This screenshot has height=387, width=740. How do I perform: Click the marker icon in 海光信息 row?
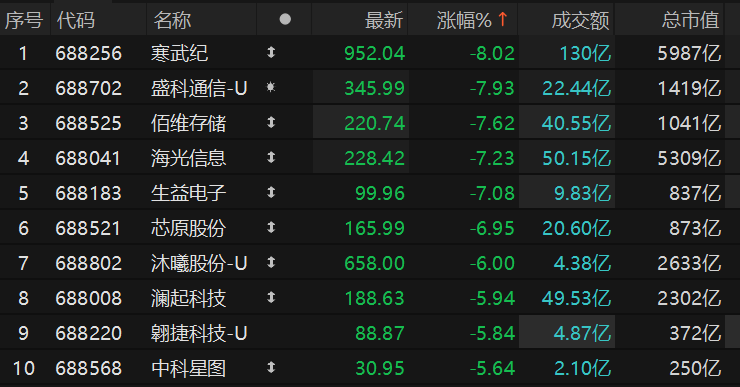pos(271,158)
